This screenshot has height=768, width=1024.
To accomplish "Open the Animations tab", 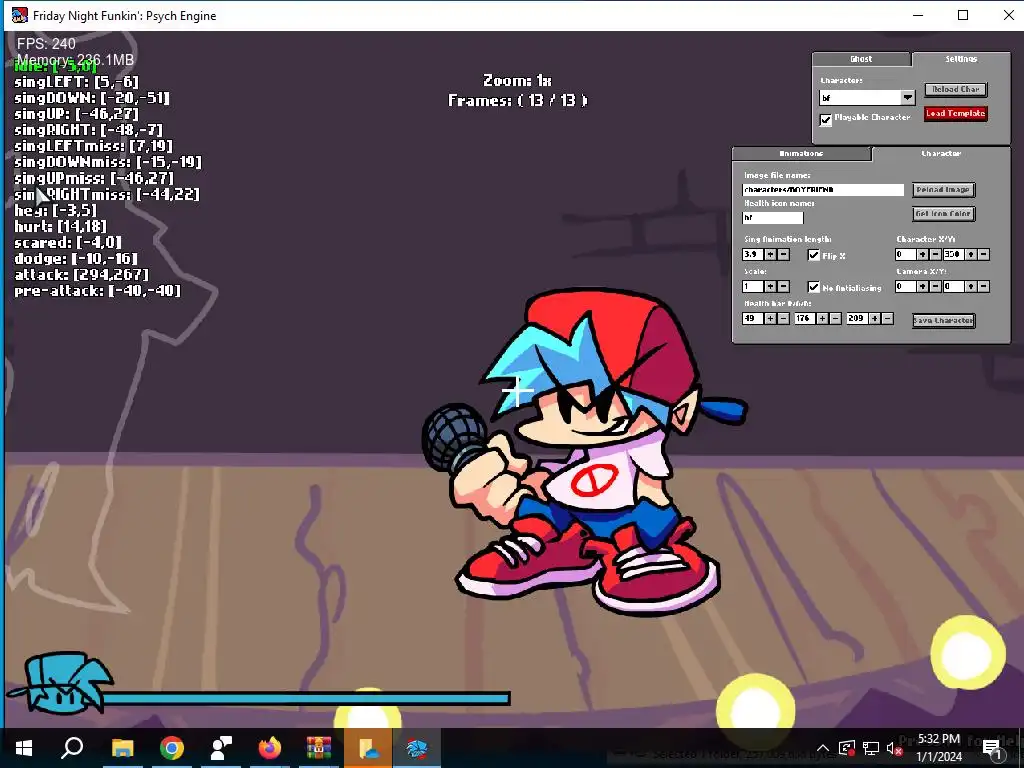I will click(801, 153).
